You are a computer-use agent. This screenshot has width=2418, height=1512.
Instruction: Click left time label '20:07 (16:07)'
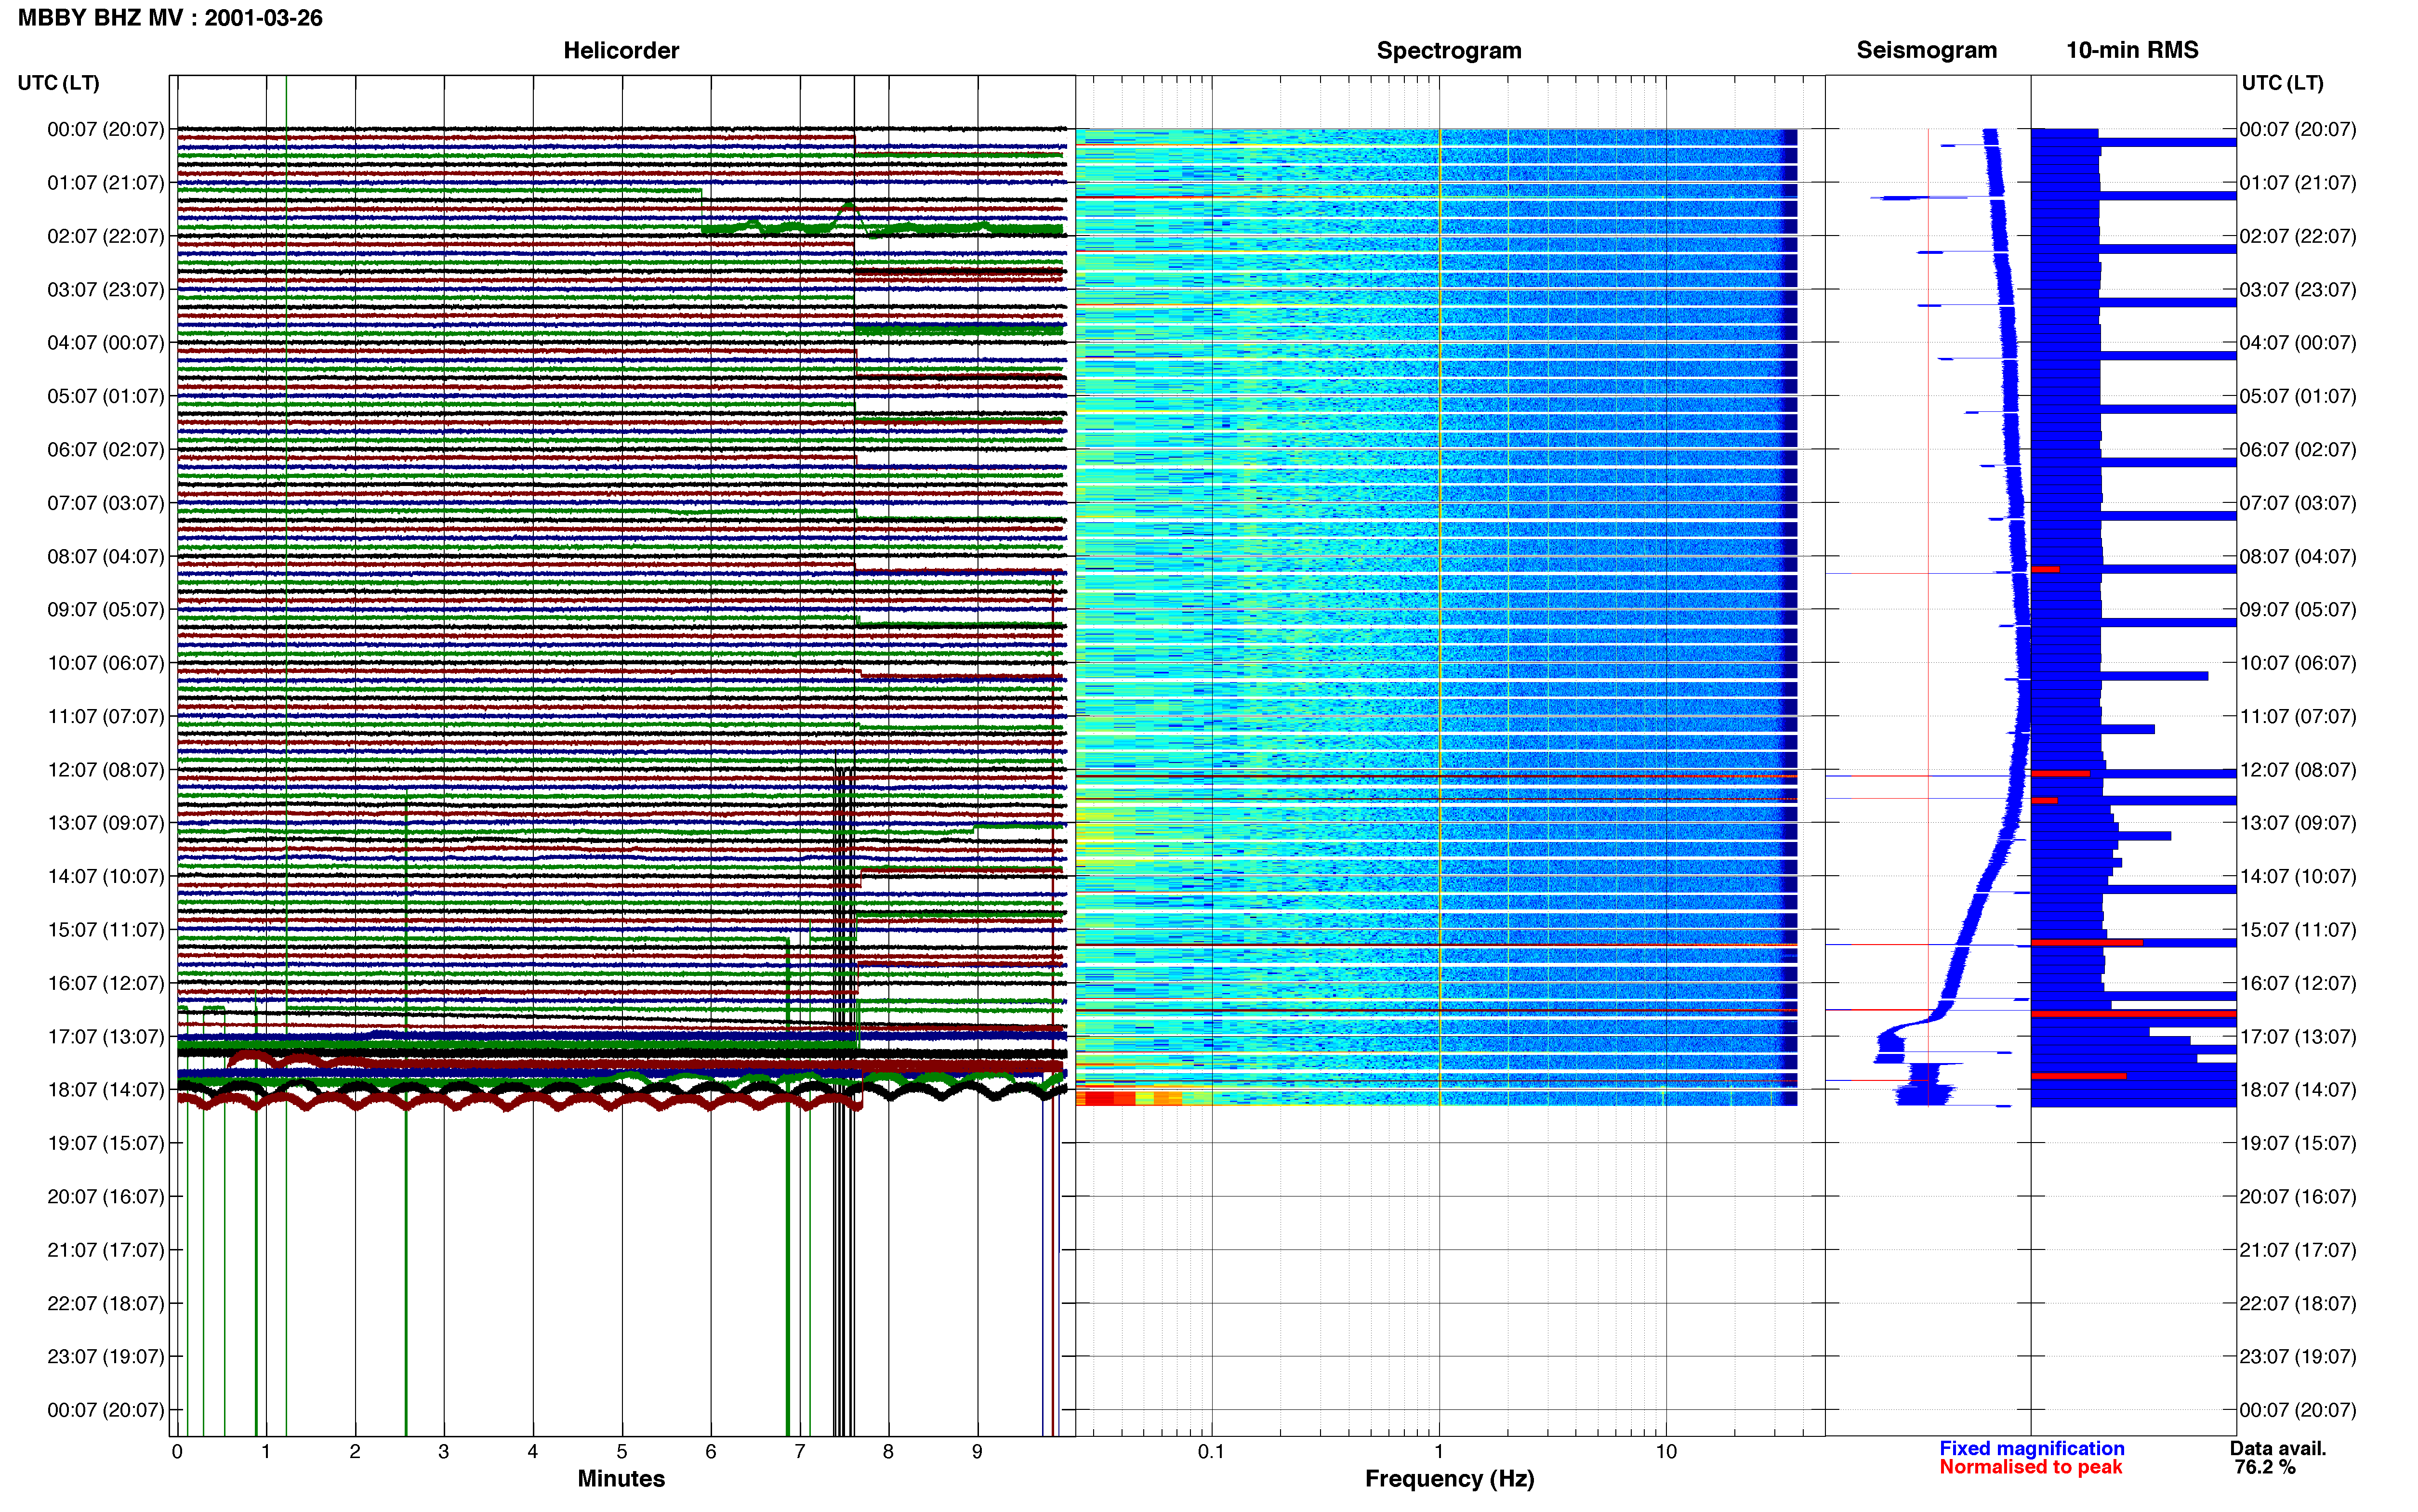pyautogui.click(x=105, y=1196)
